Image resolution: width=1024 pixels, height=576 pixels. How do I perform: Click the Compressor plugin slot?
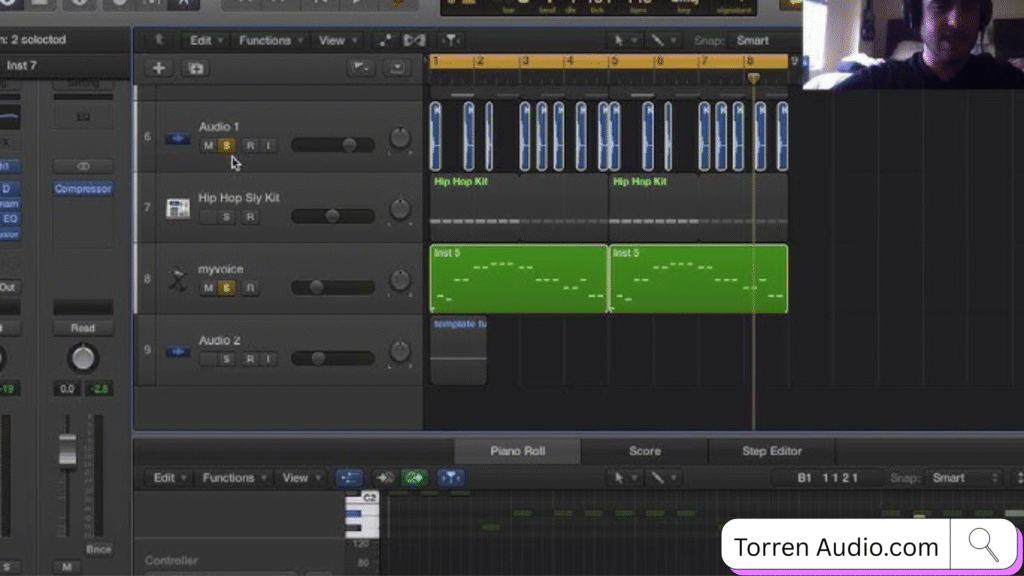(82, 188)
